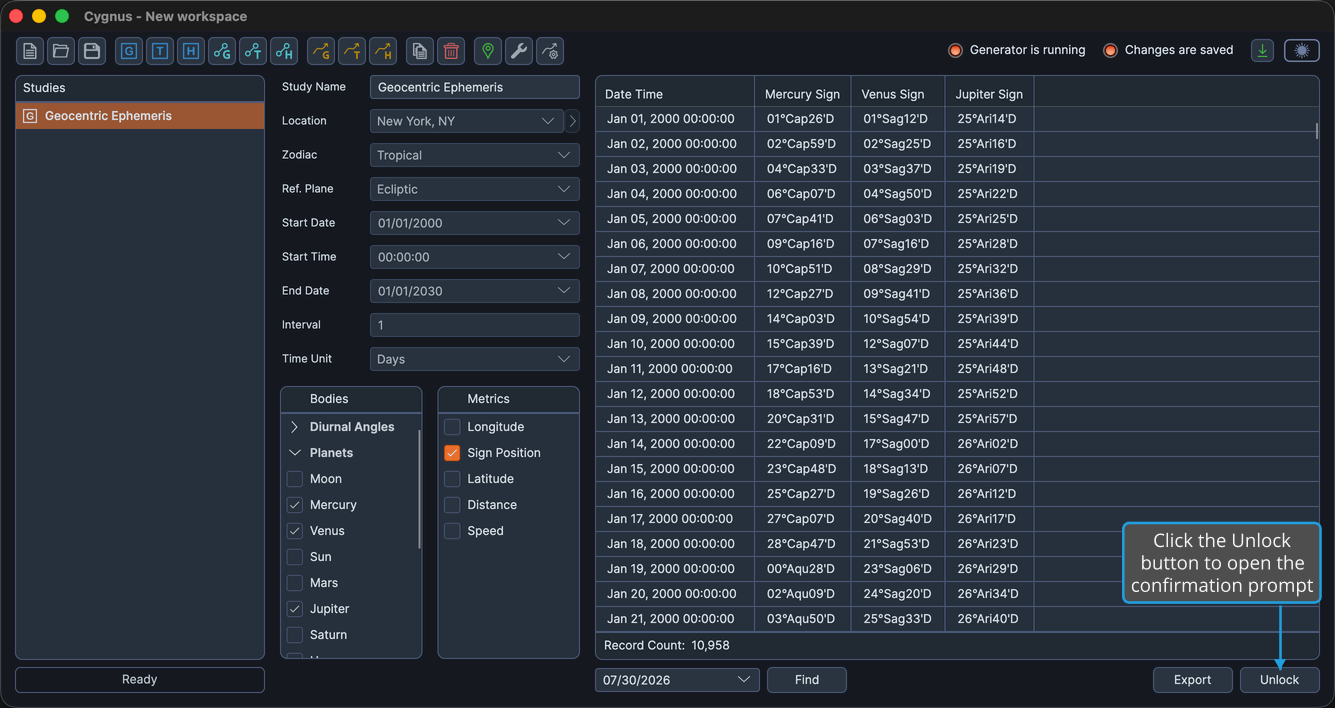Click the trend-line gear settings icon
The height and width of the screenshot is (708, 1335).
coord(550,51)
